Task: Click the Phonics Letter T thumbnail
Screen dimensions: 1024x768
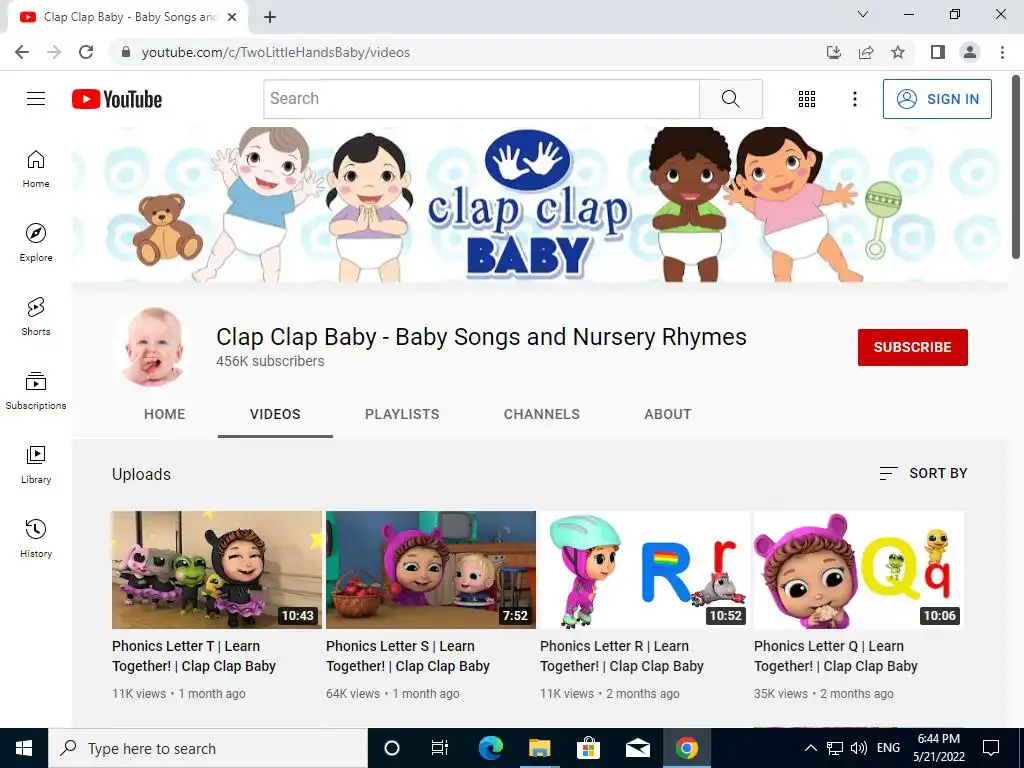Action: click(x=217, y=570)
